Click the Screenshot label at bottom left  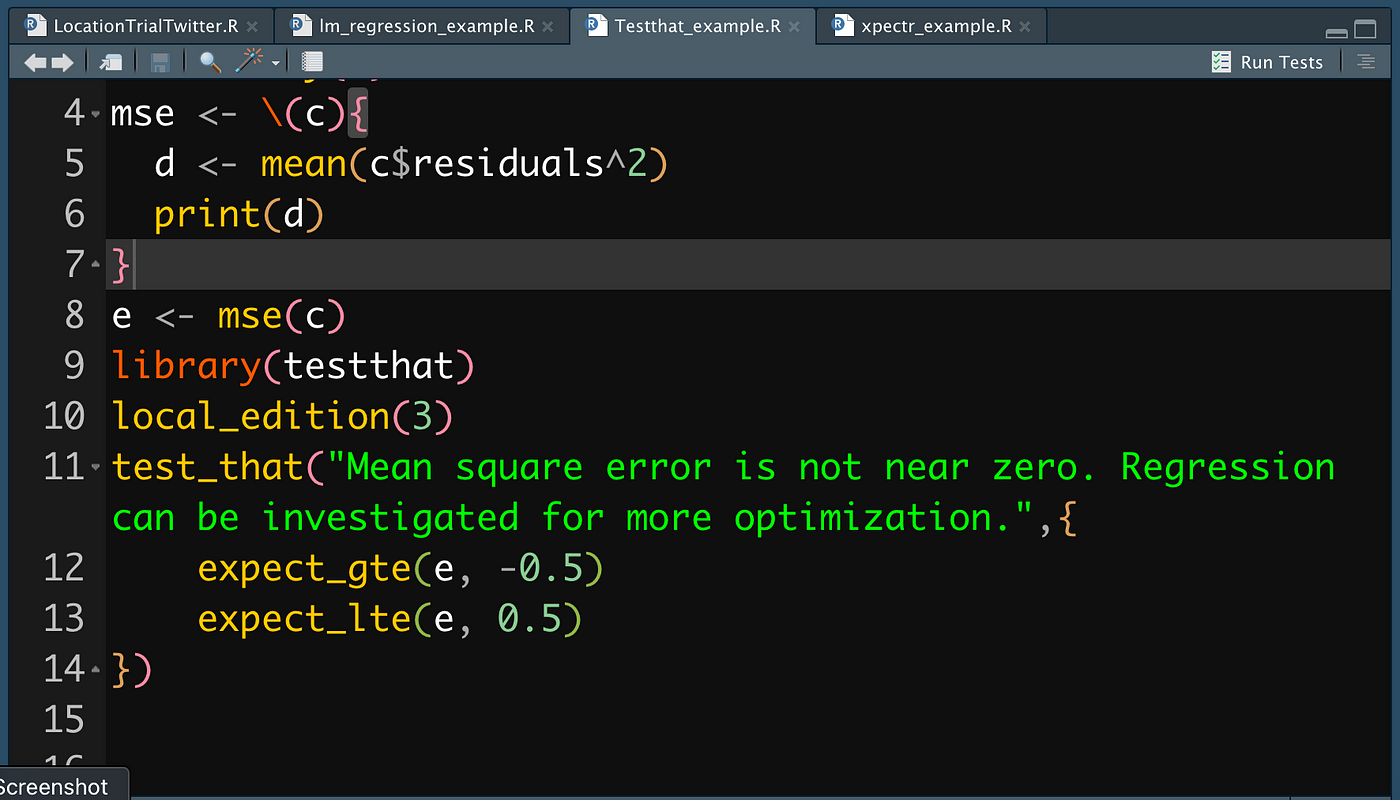click(54, 787)
